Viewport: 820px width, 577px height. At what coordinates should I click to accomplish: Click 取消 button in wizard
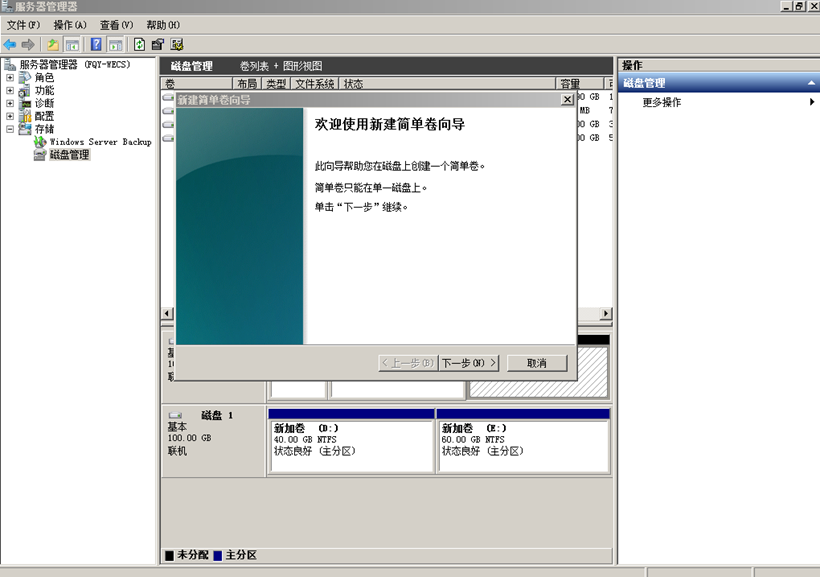537,363
